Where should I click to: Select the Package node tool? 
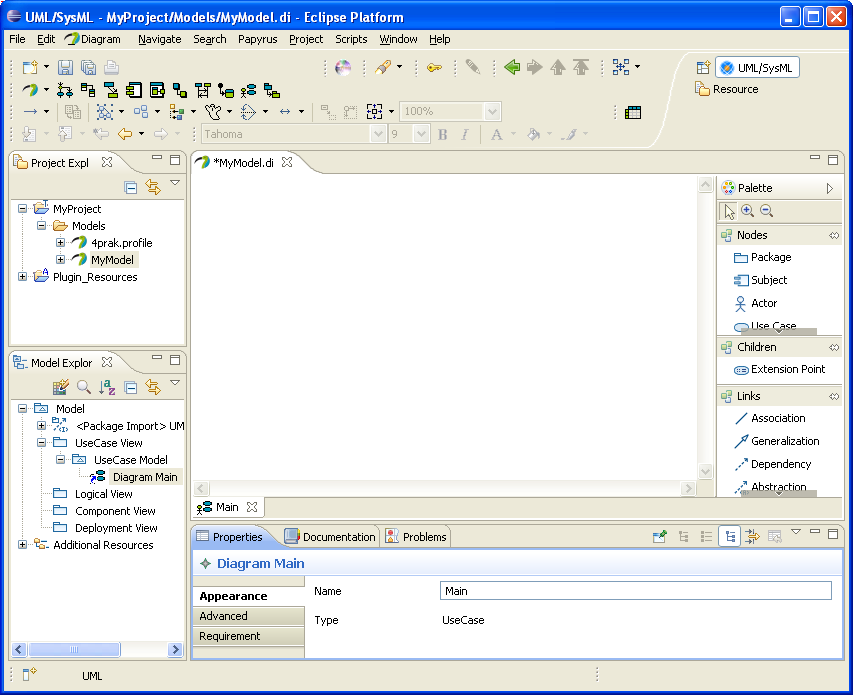click(x=770, y=257)
